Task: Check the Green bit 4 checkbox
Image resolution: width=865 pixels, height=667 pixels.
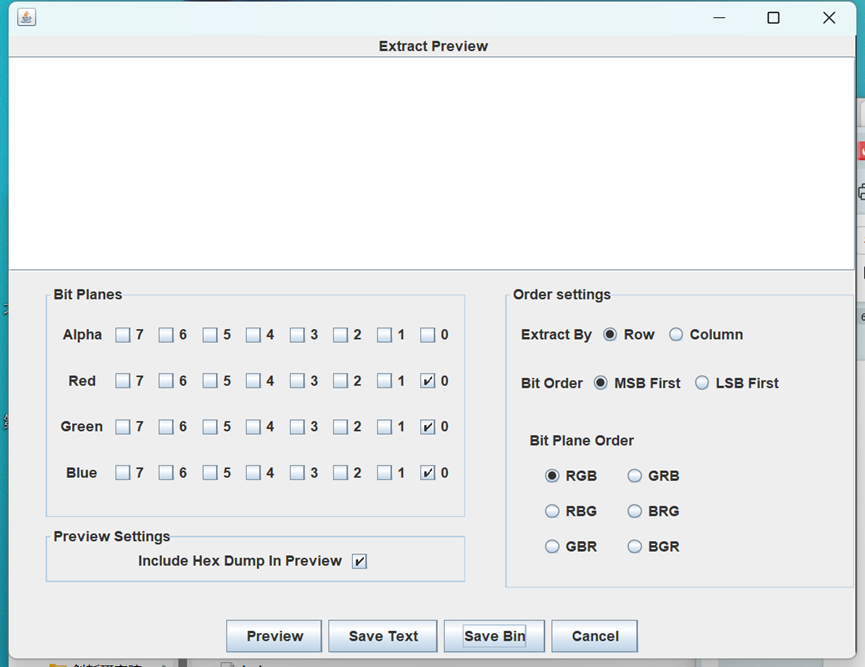Action: click(253, 426)
